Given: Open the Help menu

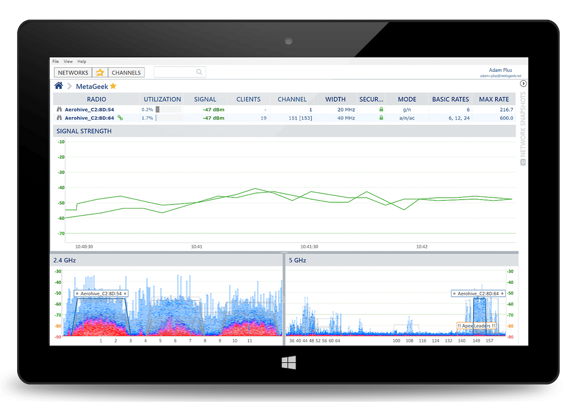Looking at the screenshot, I should click(82, 62).
